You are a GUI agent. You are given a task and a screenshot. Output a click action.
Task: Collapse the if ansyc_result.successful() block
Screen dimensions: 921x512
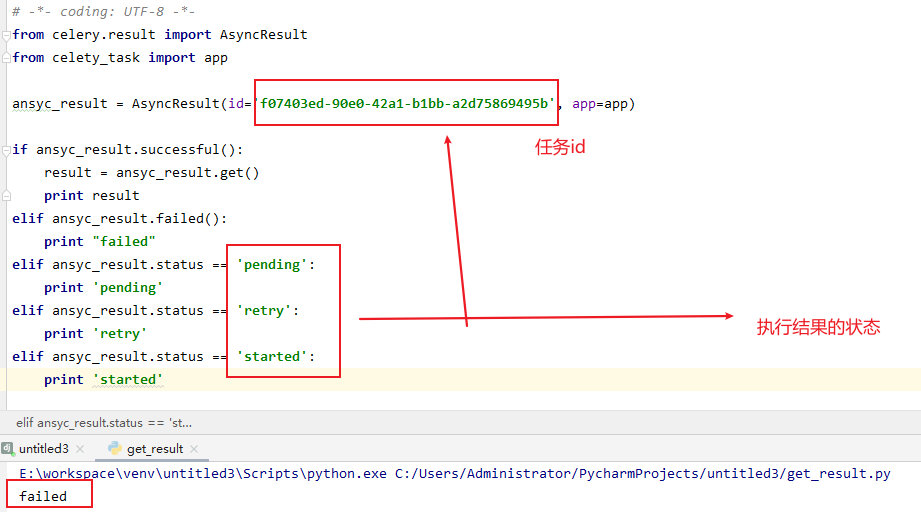click(6, 150)
